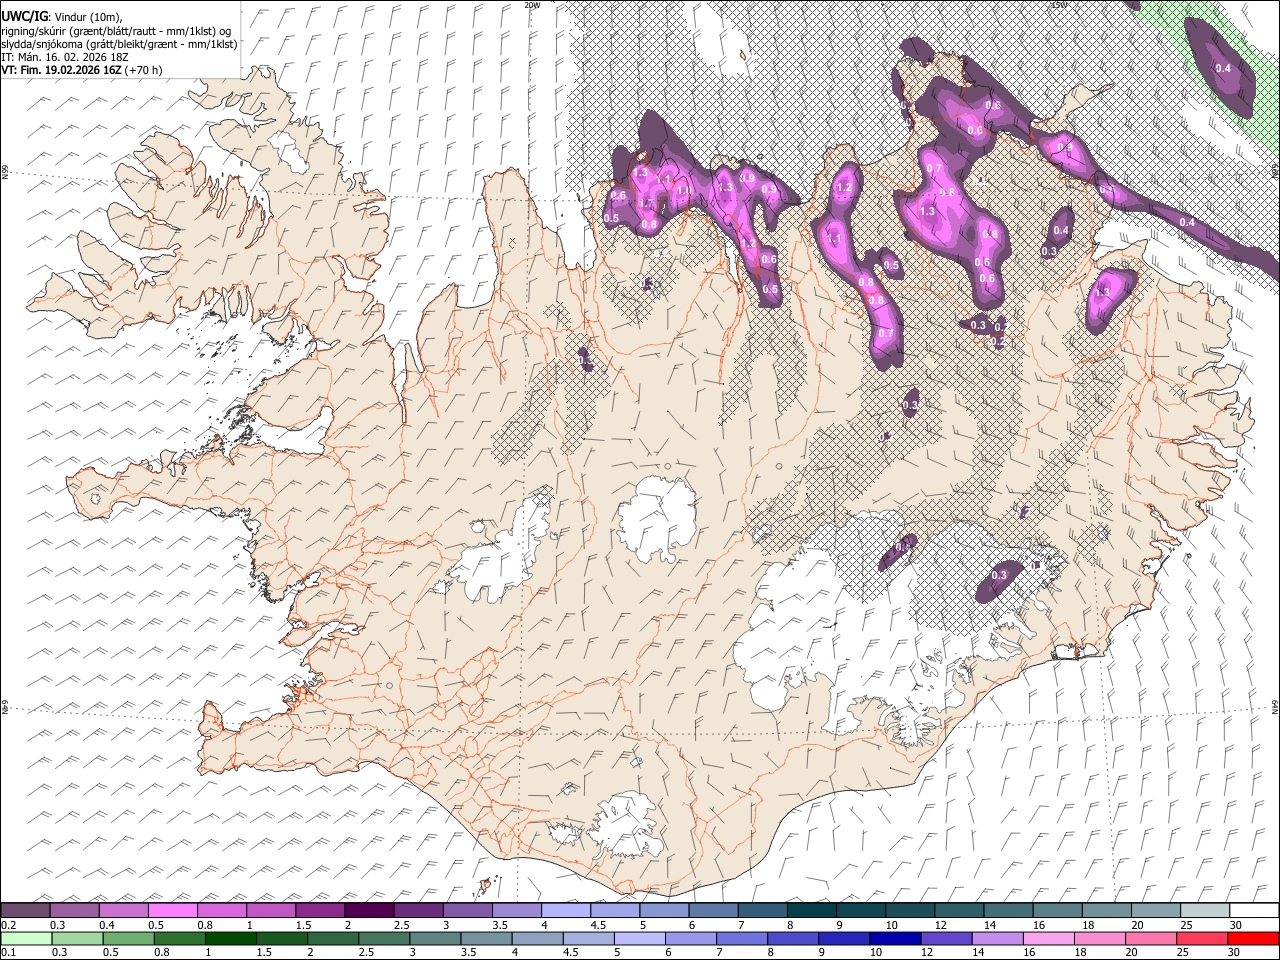Click the '20W' longitude label at top edge
The height and width of the screenshot is (960, 1280).
tap(532, 5)
